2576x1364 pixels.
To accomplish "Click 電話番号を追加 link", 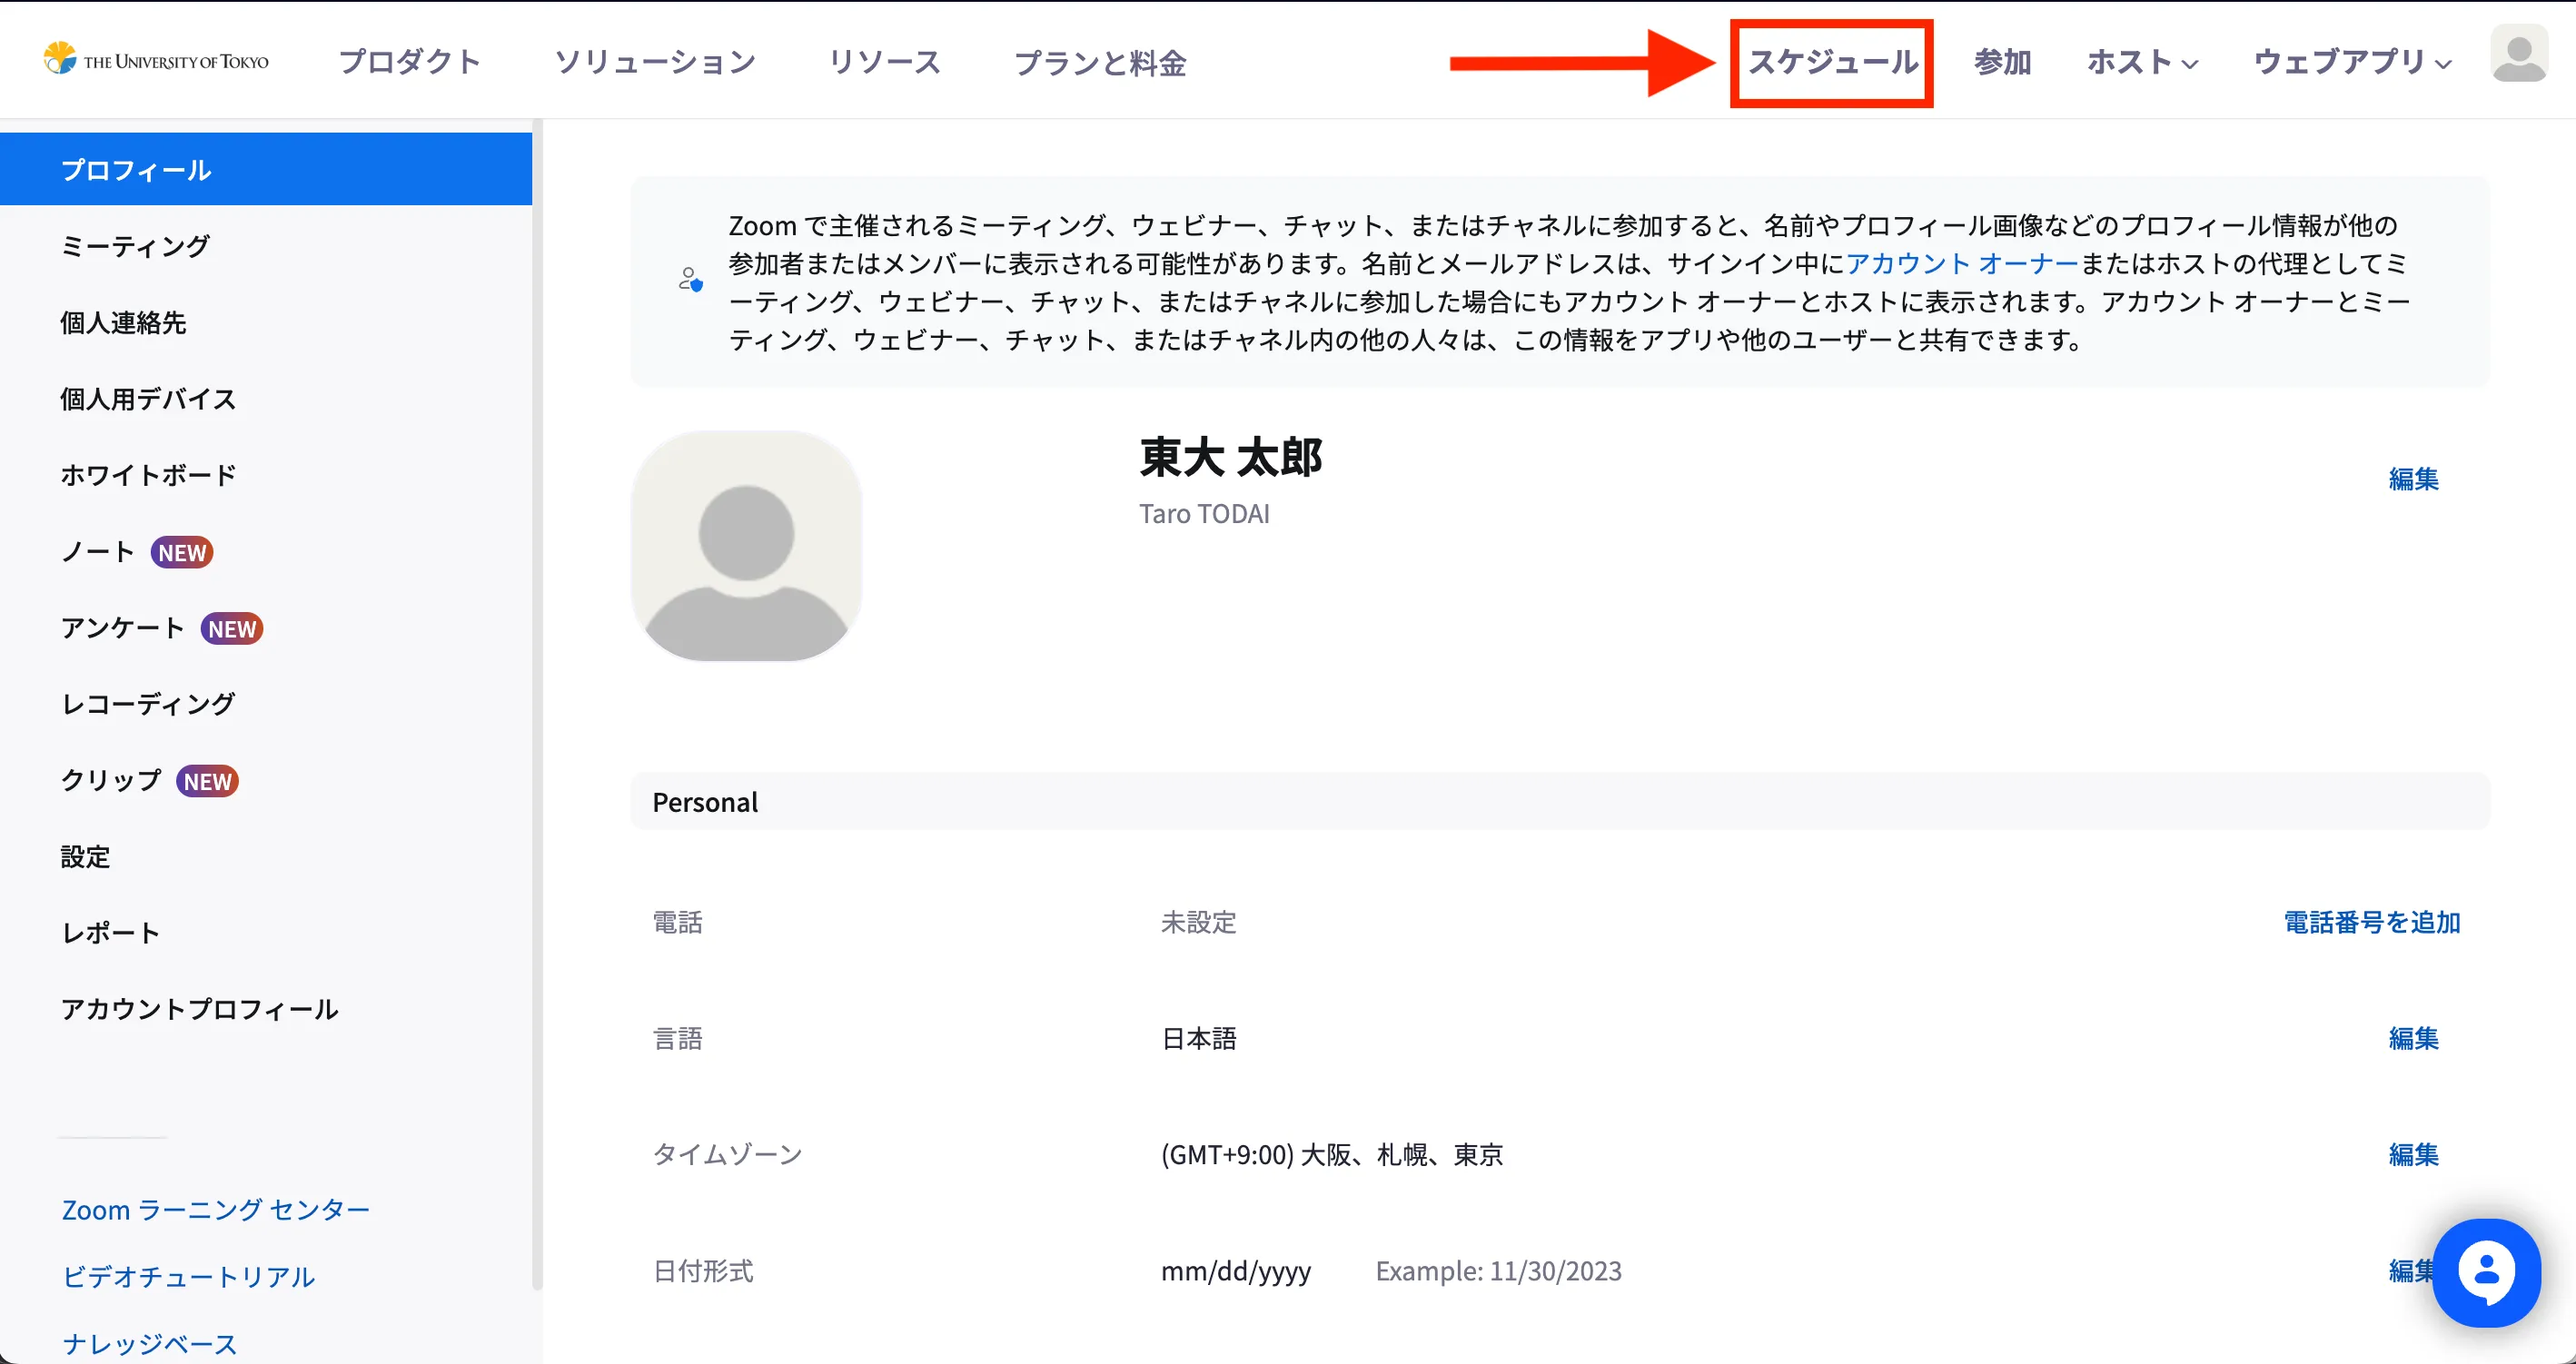I will pos(2371,922).
